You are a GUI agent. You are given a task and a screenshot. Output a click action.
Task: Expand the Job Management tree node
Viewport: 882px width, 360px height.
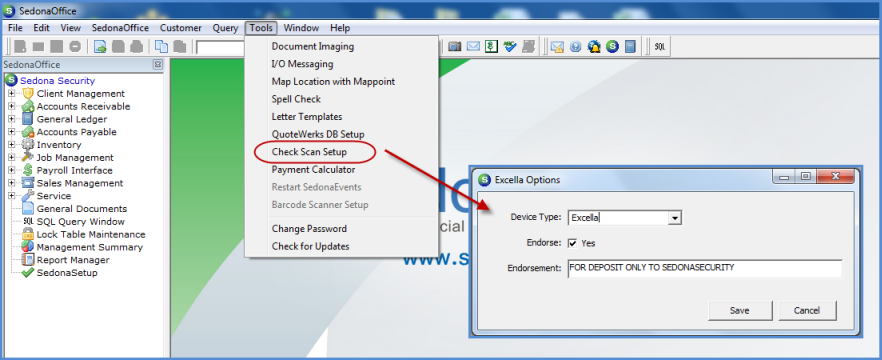(11, 158)
